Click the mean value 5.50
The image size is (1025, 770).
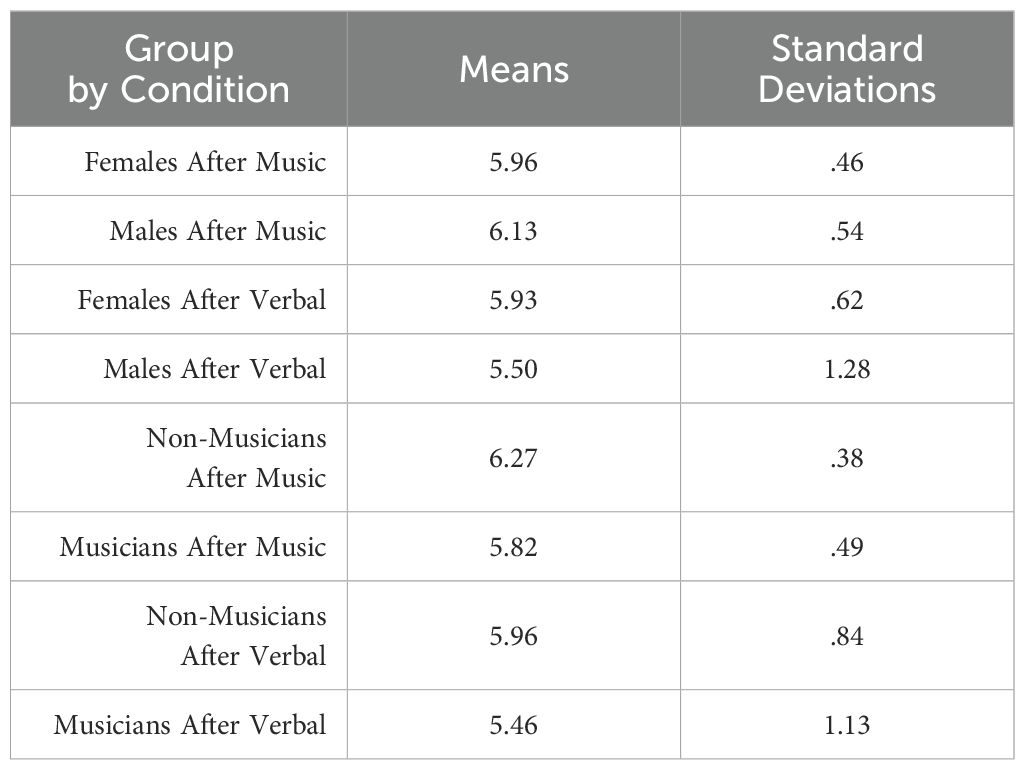coord(514,369)
